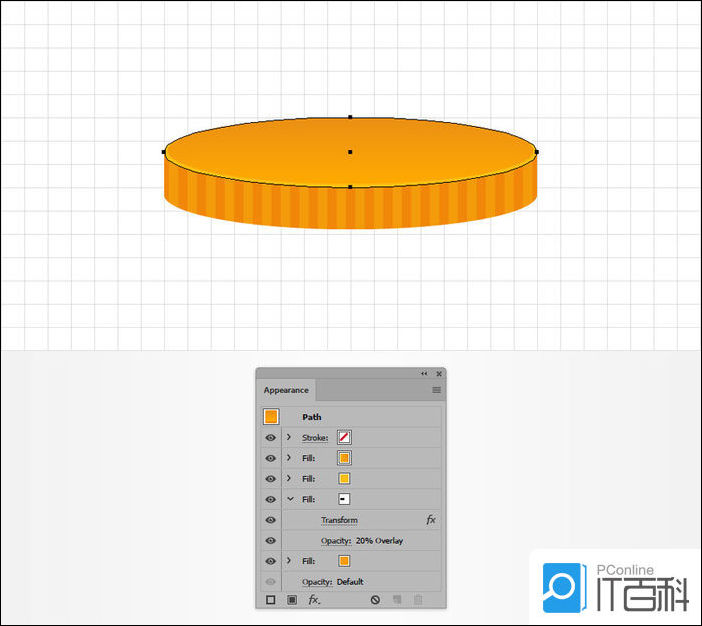
Task: Close the Appearance panel
Action: tap(439, 373)
